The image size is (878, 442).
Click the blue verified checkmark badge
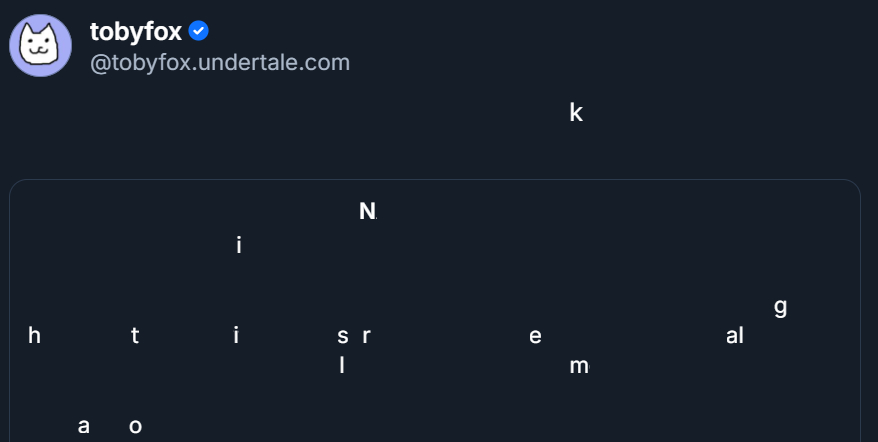coord(199,31)
